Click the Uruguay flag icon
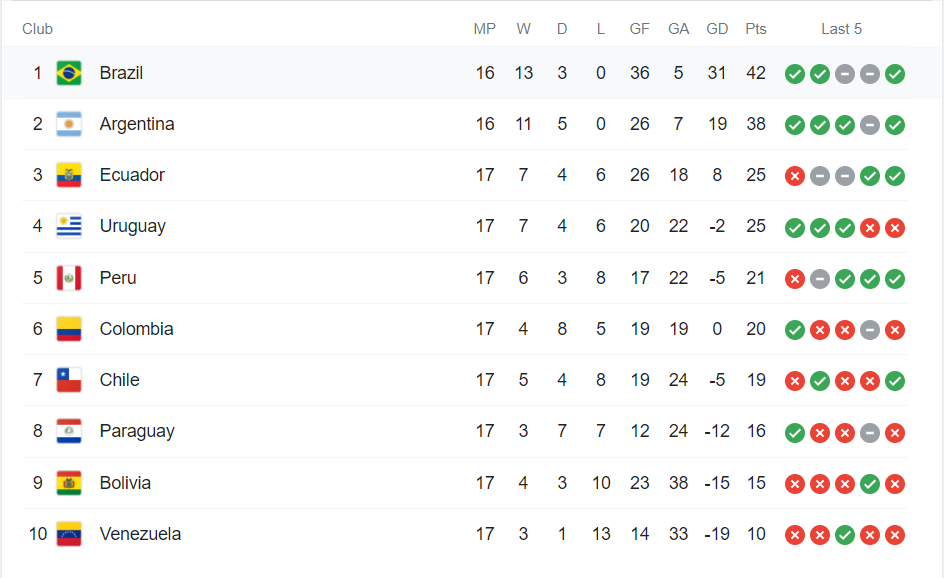The image size is (944, 578). 69,226
